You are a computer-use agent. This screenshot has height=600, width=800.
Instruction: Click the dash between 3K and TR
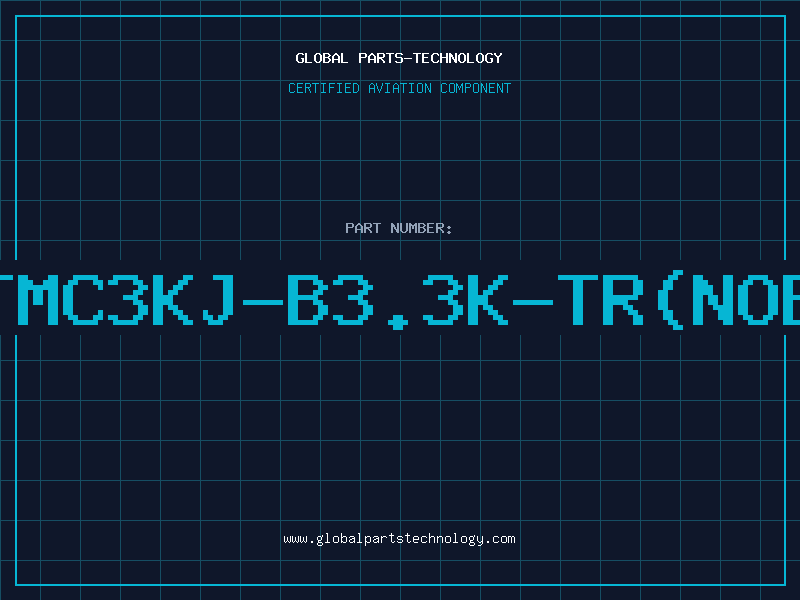pyautogui.click(x=533, y=302)
